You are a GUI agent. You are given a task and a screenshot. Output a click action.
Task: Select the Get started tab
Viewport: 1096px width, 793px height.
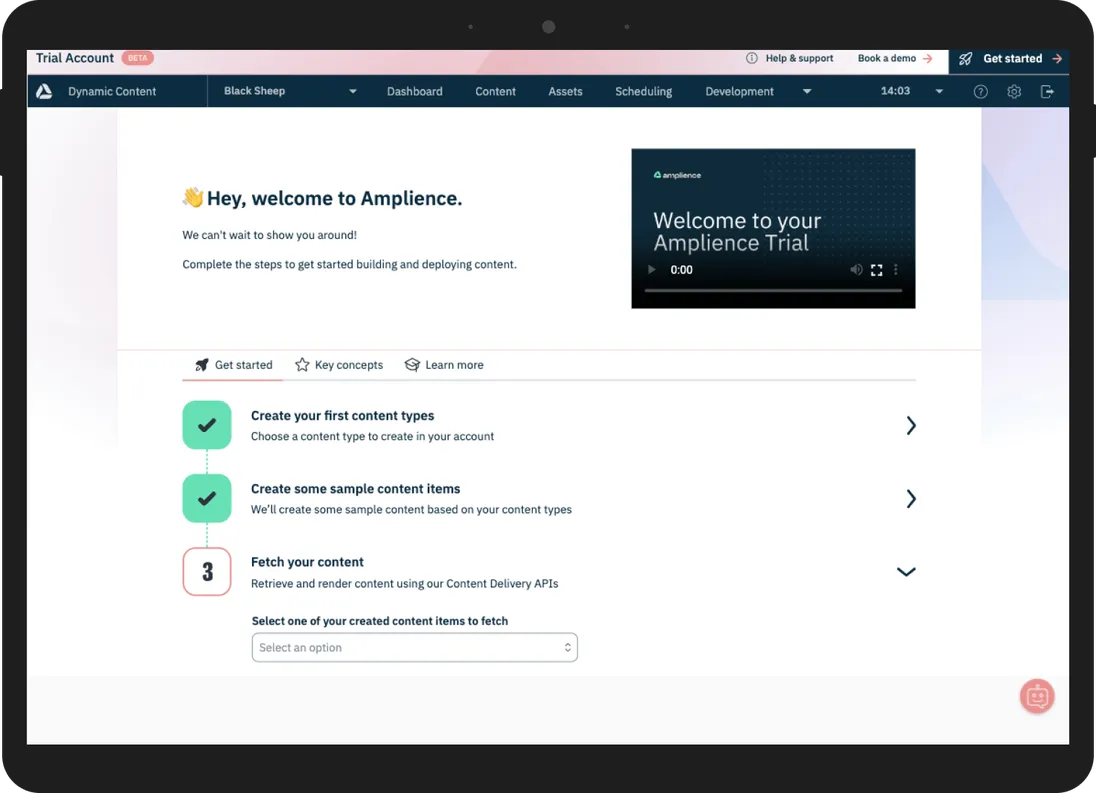pos(233,365)
